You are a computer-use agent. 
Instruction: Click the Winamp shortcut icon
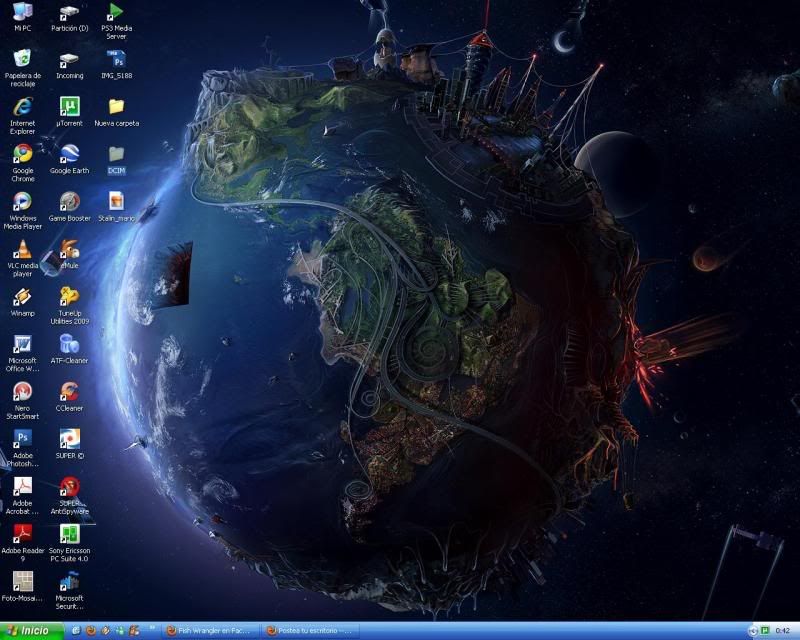click(22, 297)
